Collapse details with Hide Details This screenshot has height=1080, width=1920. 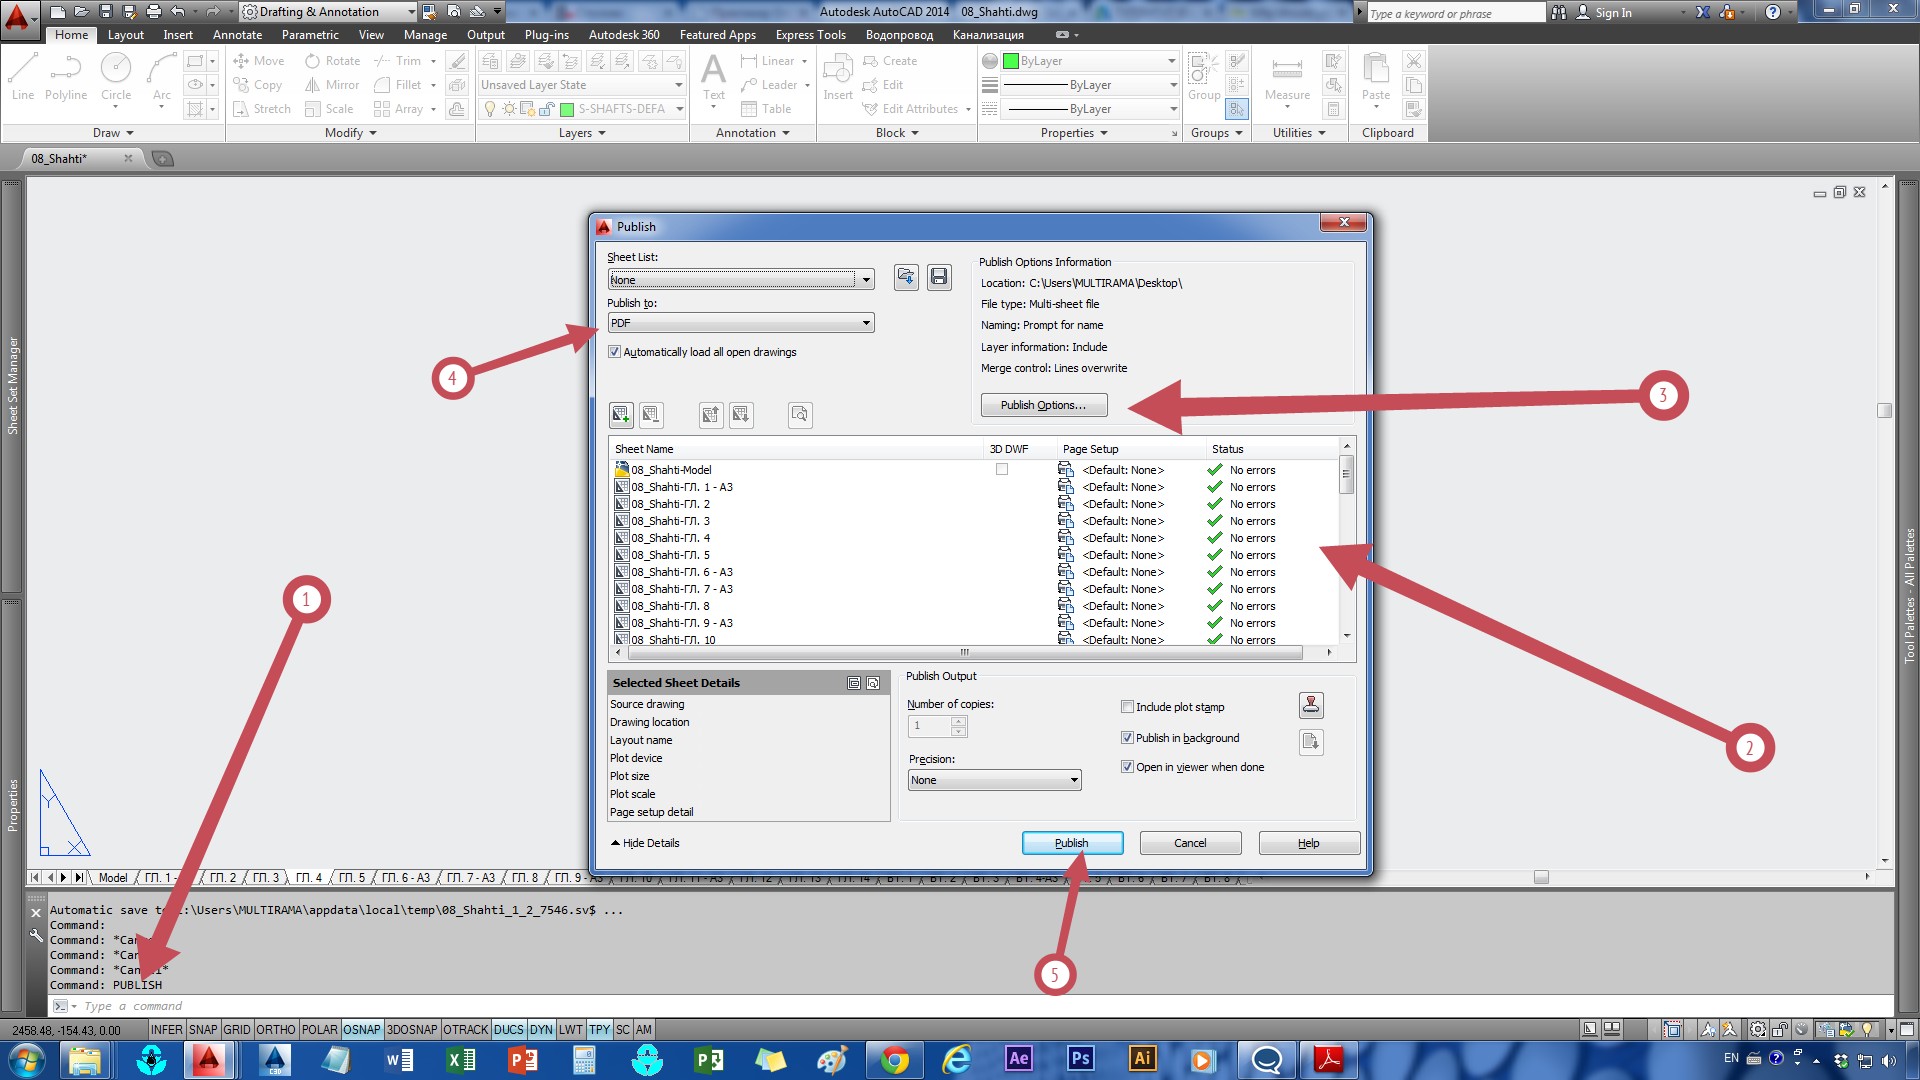click(645, 843)
